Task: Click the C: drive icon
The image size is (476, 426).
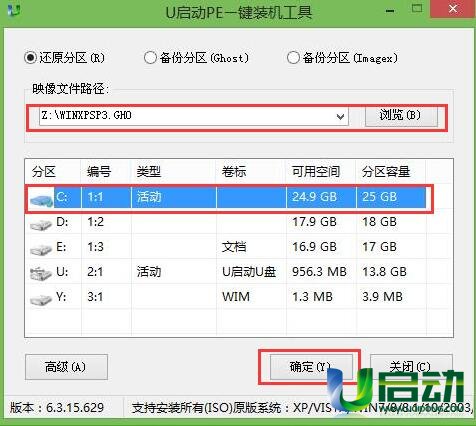Action: coord(41,199)
